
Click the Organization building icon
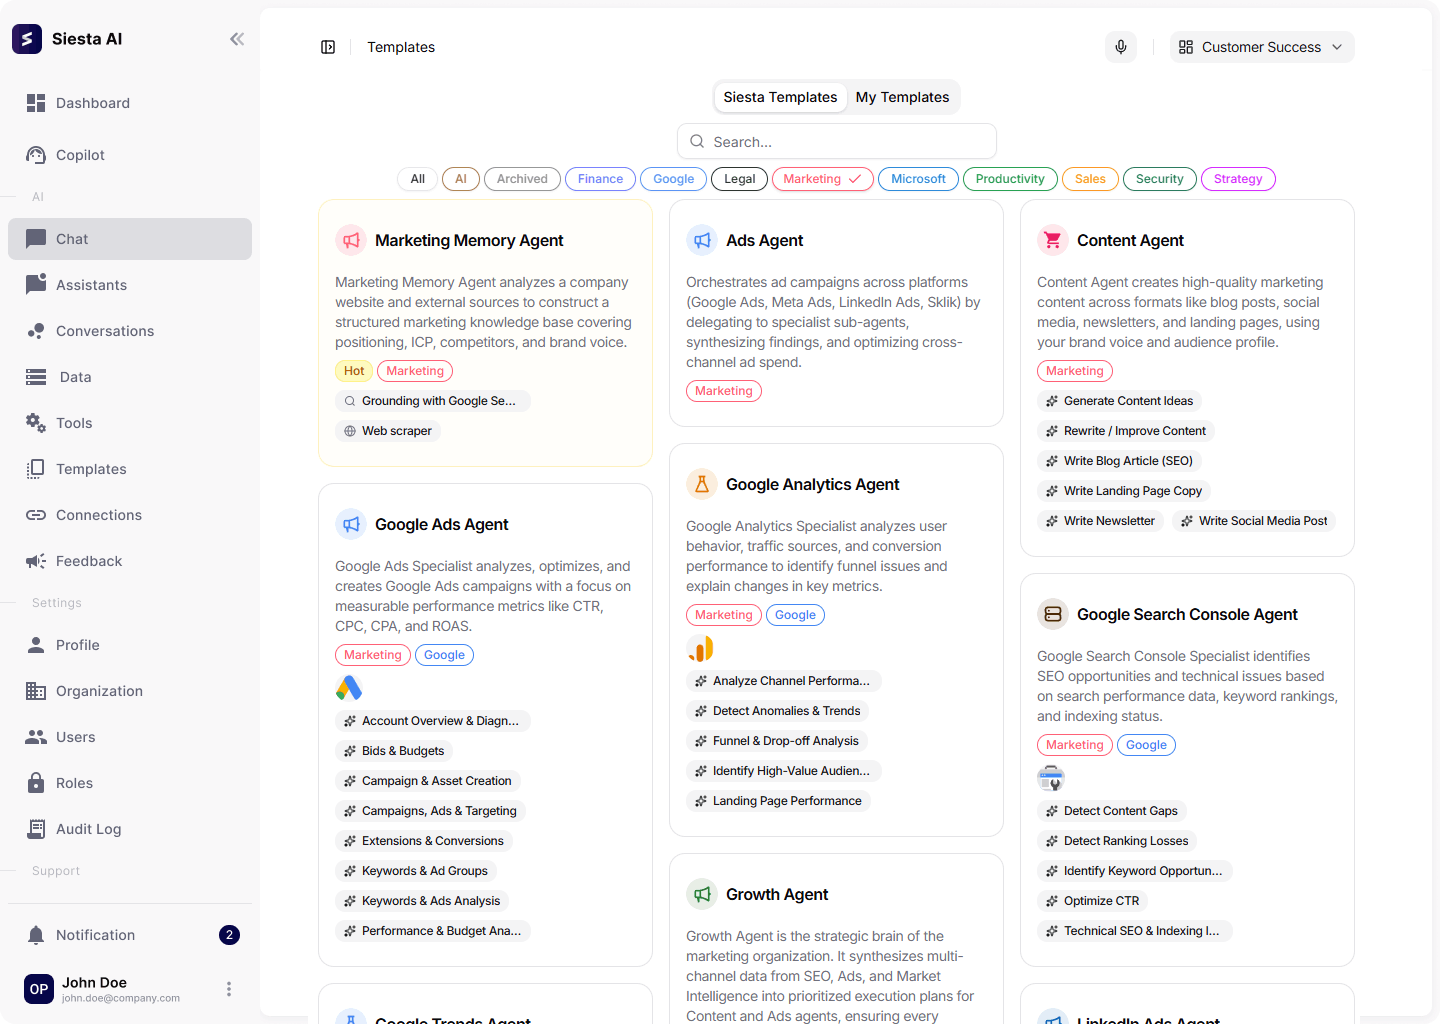(36, 691)
